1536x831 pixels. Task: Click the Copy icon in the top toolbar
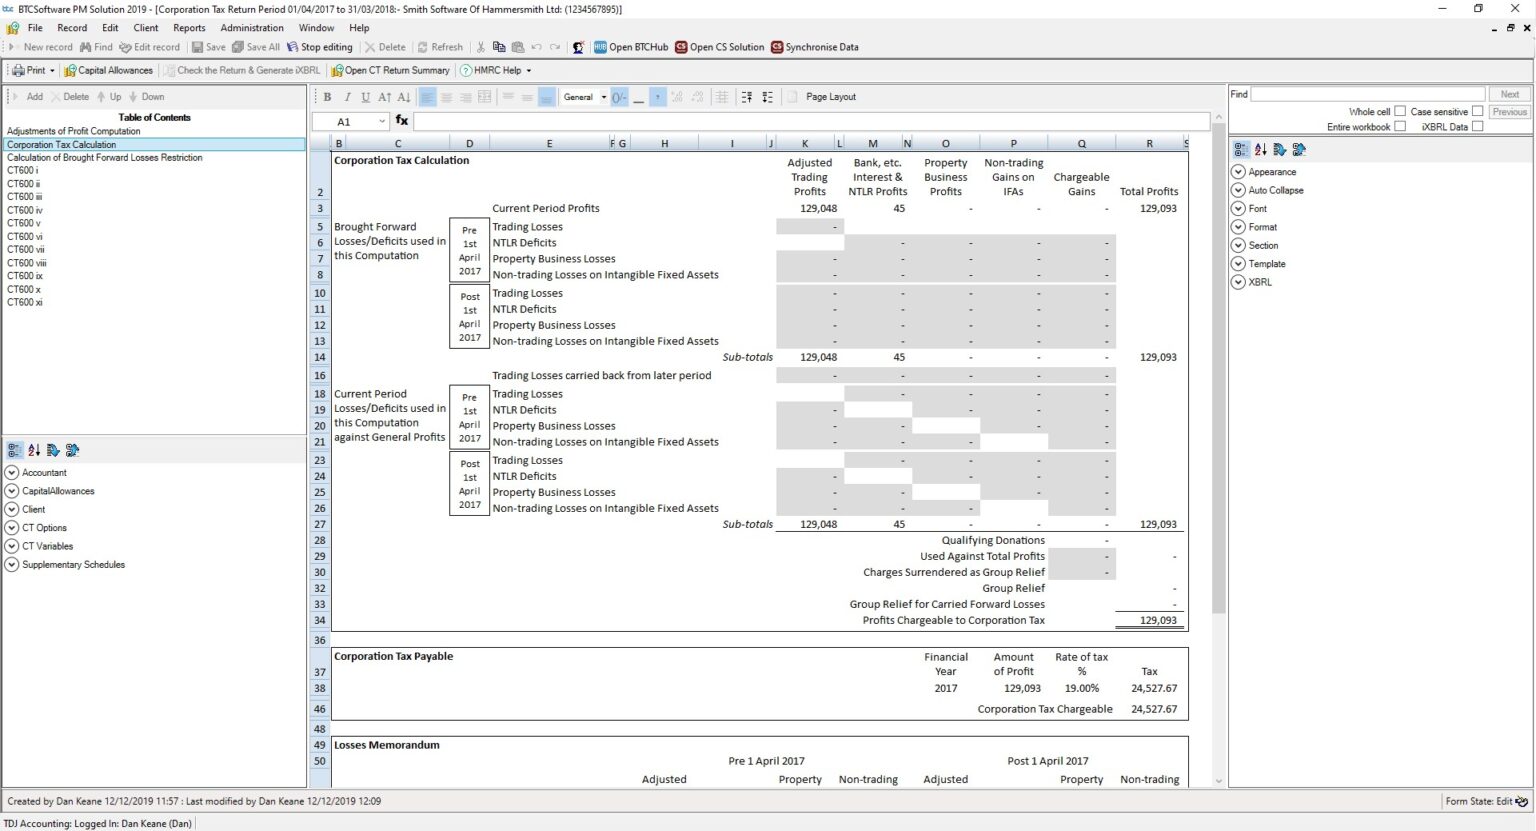tap(499, 47)
